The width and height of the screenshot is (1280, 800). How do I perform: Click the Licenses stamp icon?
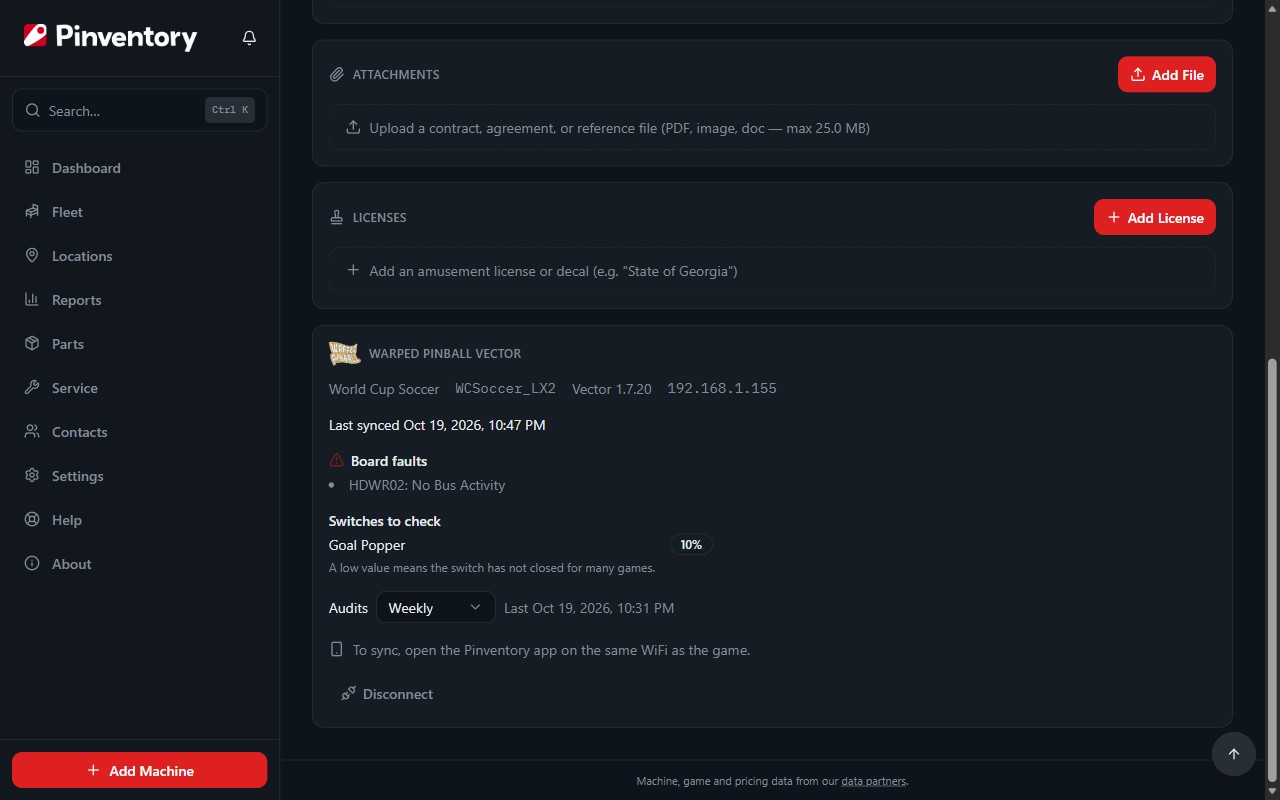tap(337, 218)
